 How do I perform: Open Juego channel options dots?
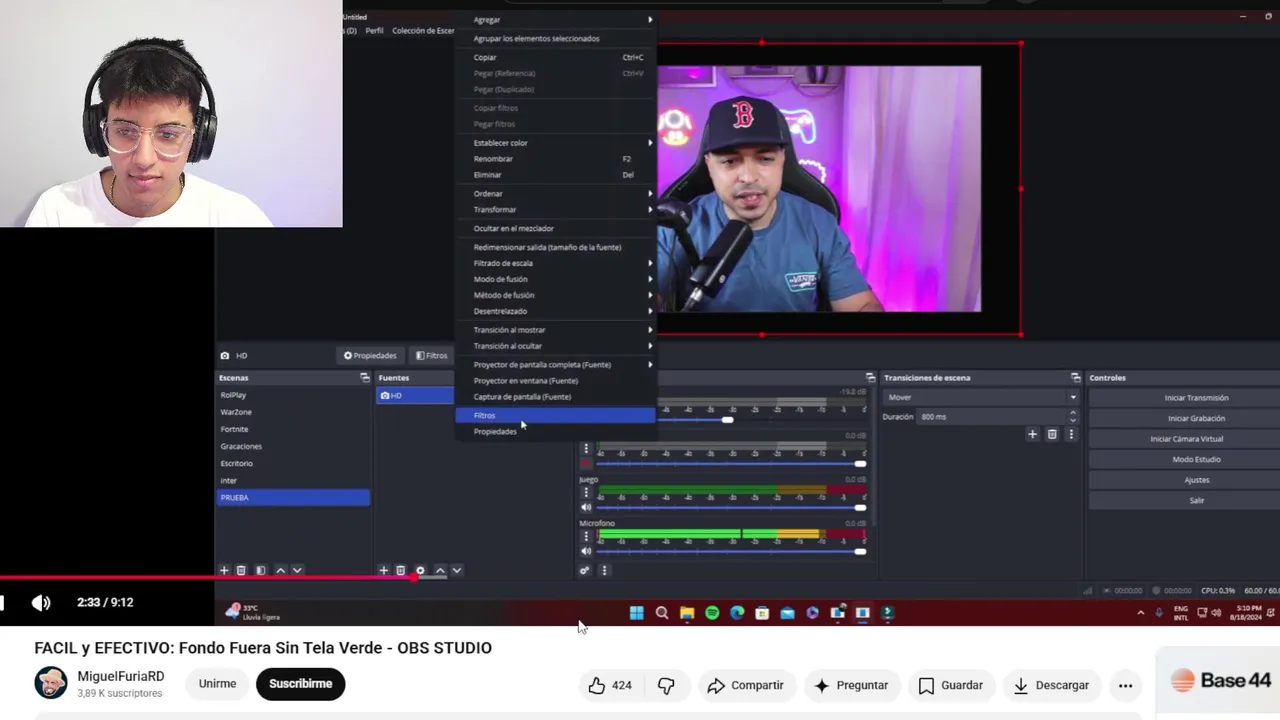[586, 492]
